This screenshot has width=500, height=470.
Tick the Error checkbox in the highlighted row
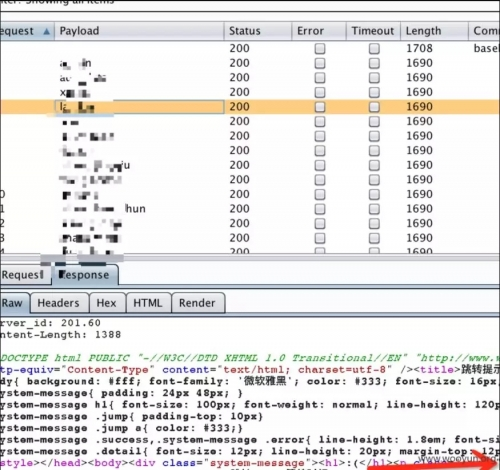coord(320,107)
